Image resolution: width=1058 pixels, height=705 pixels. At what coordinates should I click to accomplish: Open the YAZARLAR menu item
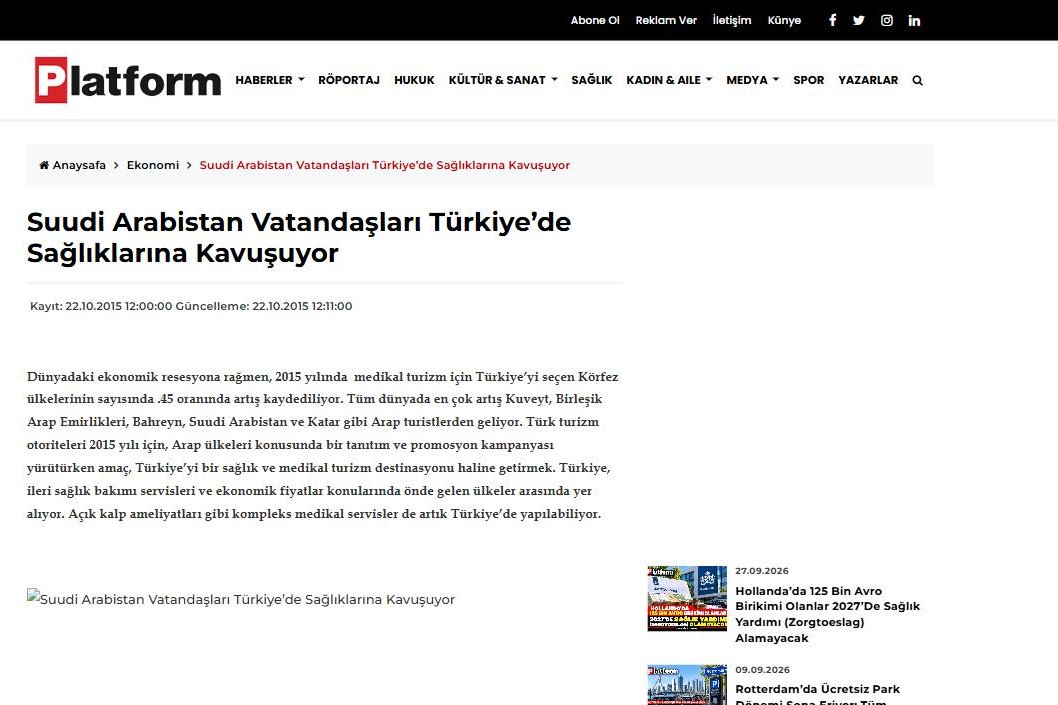[x=868, y=80]
